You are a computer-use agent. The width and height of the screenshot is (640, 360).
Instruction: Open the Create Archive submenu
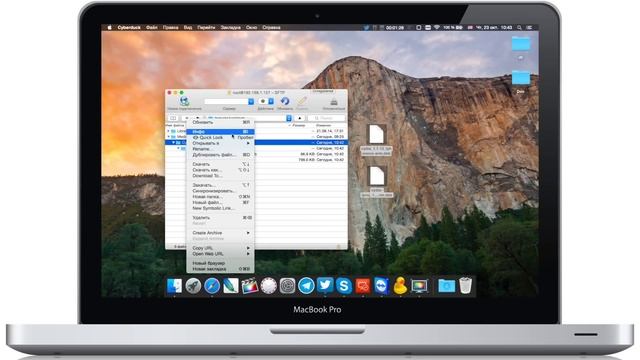(220, 233)
